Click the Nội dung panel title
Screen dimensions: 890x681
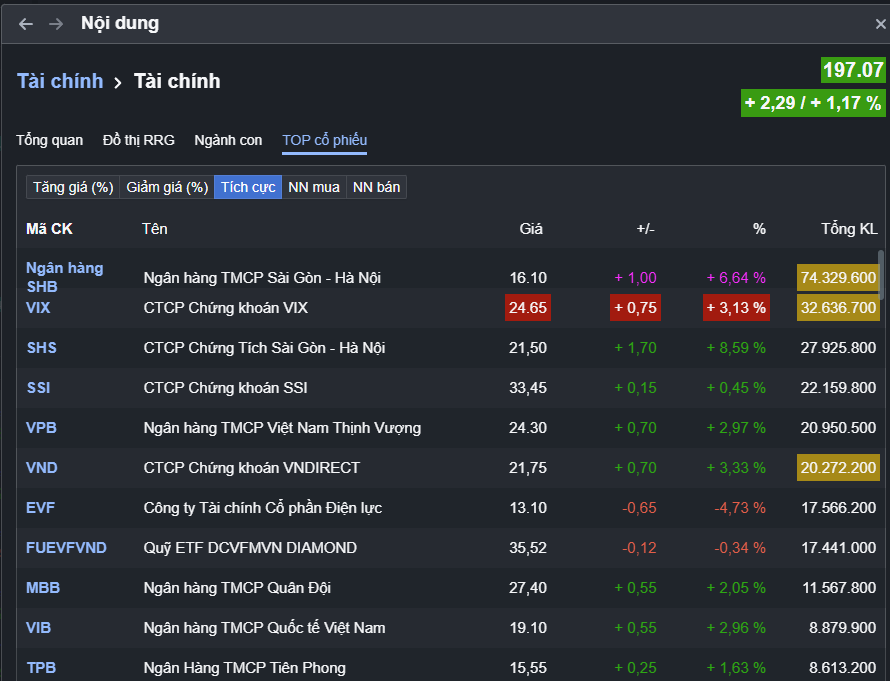point(120,23)
